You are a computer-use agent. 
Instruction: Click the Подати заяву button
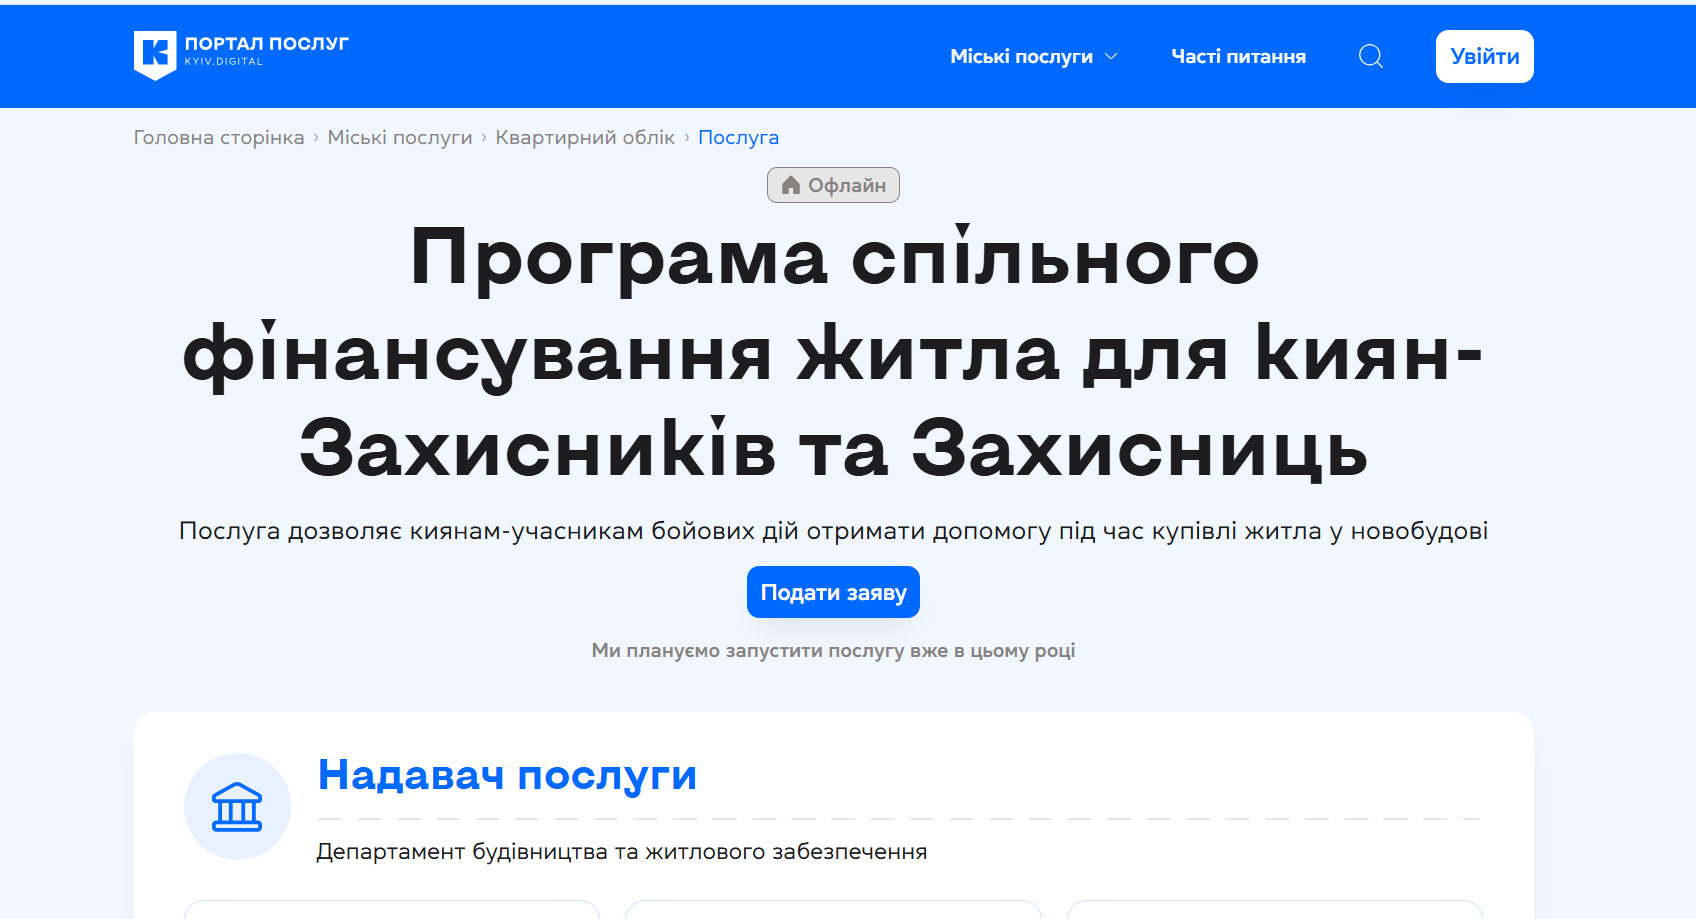coord(833,592)
